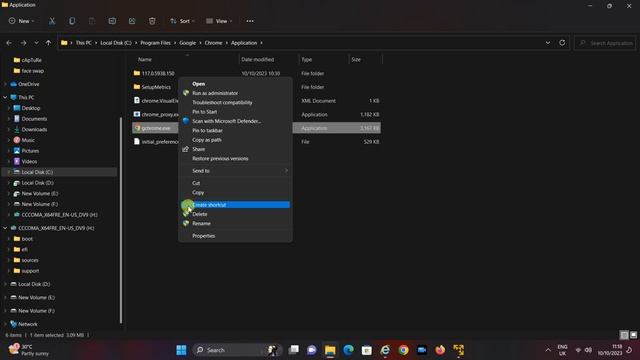This screenshot has width=640, height=360.
Task: Sort by the Type column header
Action: 307,60
